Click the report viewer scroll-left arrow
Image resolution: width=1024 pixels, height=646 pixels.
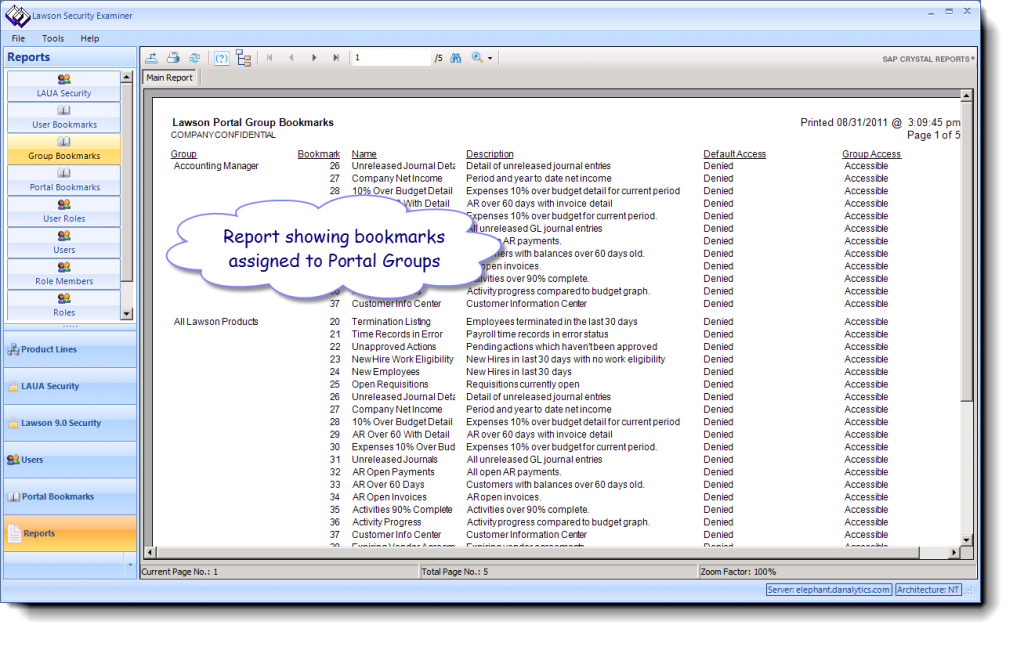tap(150, 553)
